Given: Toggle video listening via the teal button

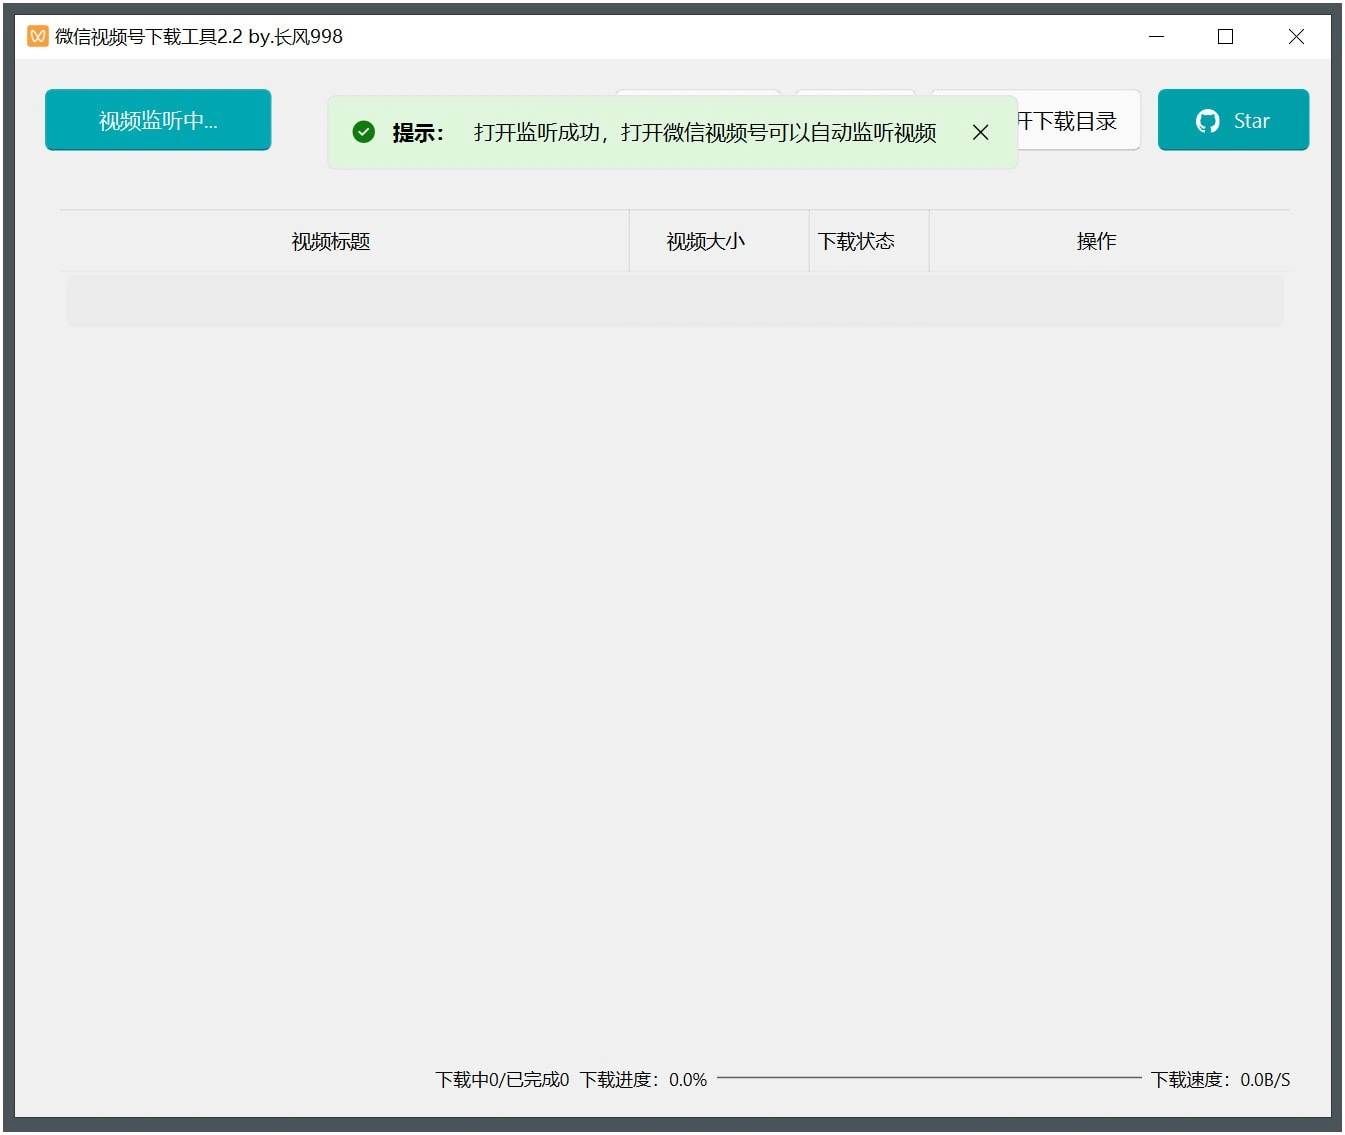Looking at the screenshot, I should [x=158, y=119].
